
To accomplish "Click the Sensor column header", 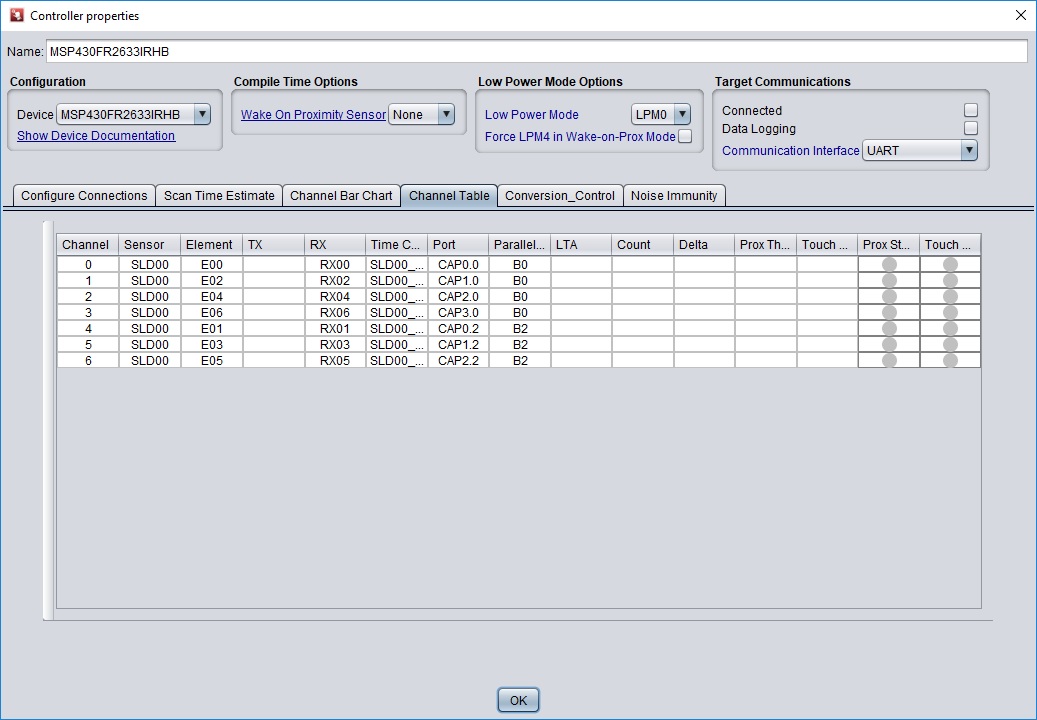I will (149, 245).
